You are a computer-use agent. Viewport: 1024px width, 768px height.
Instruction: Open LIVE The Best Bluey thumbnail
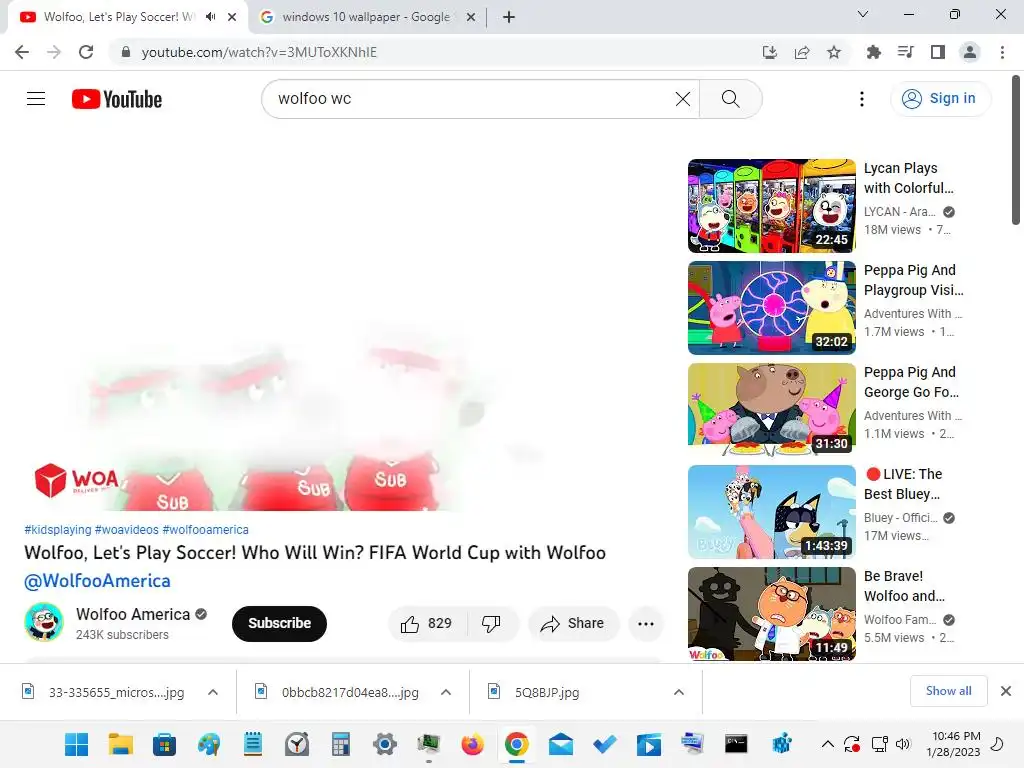coord(771,511)
